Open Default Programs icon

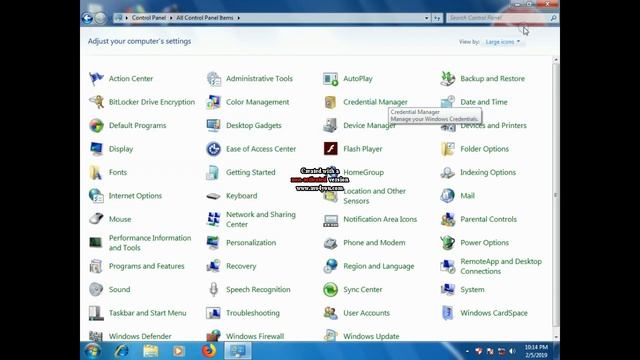[96, 125]
